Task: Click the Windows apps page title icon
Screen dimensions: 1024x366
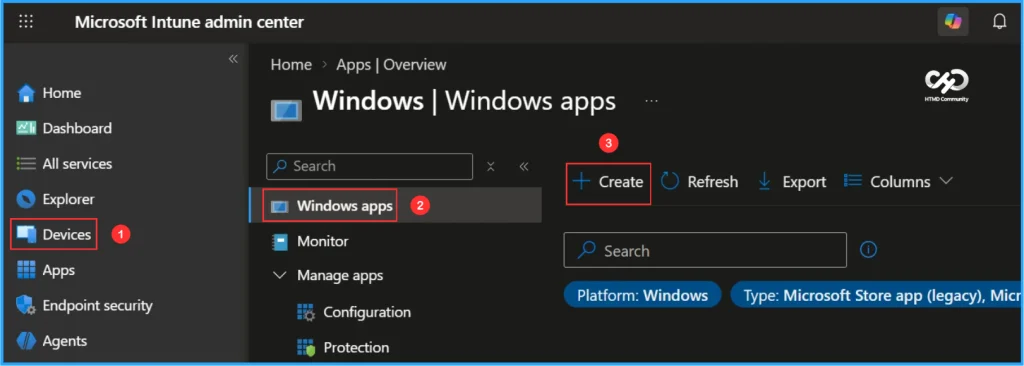Action: (286, 110)
